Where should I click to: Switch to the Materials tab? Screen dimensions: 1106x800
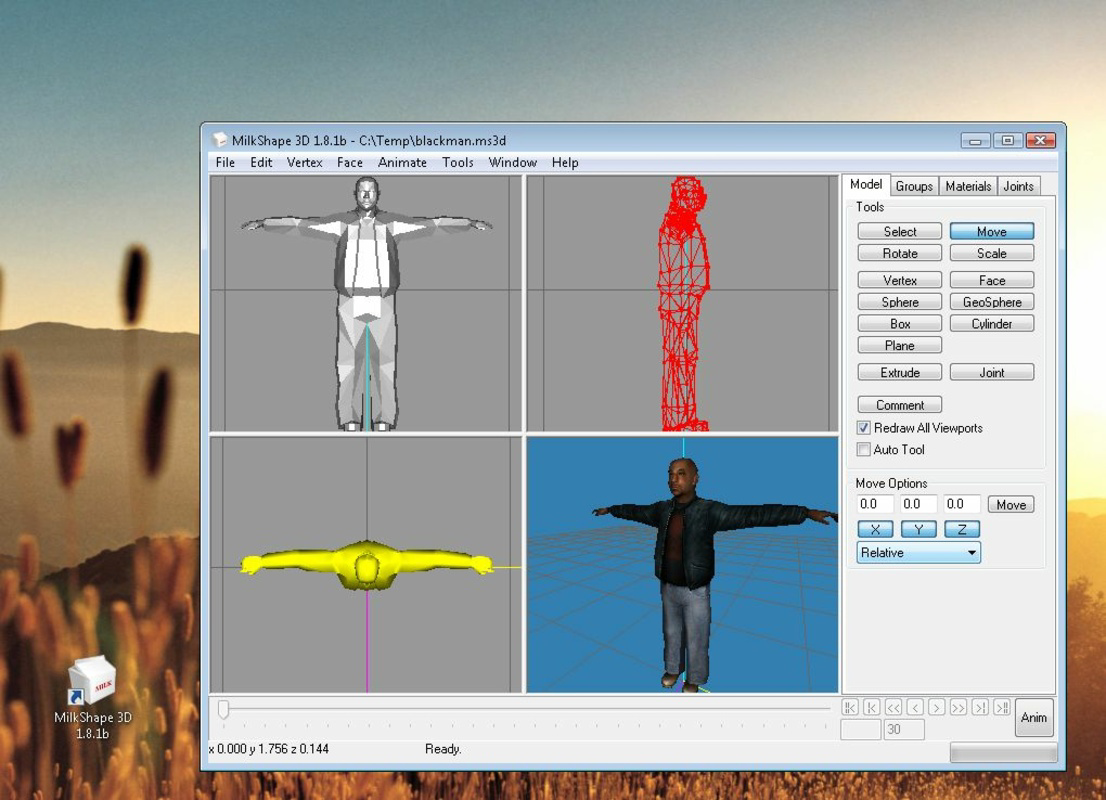point(967,185)
